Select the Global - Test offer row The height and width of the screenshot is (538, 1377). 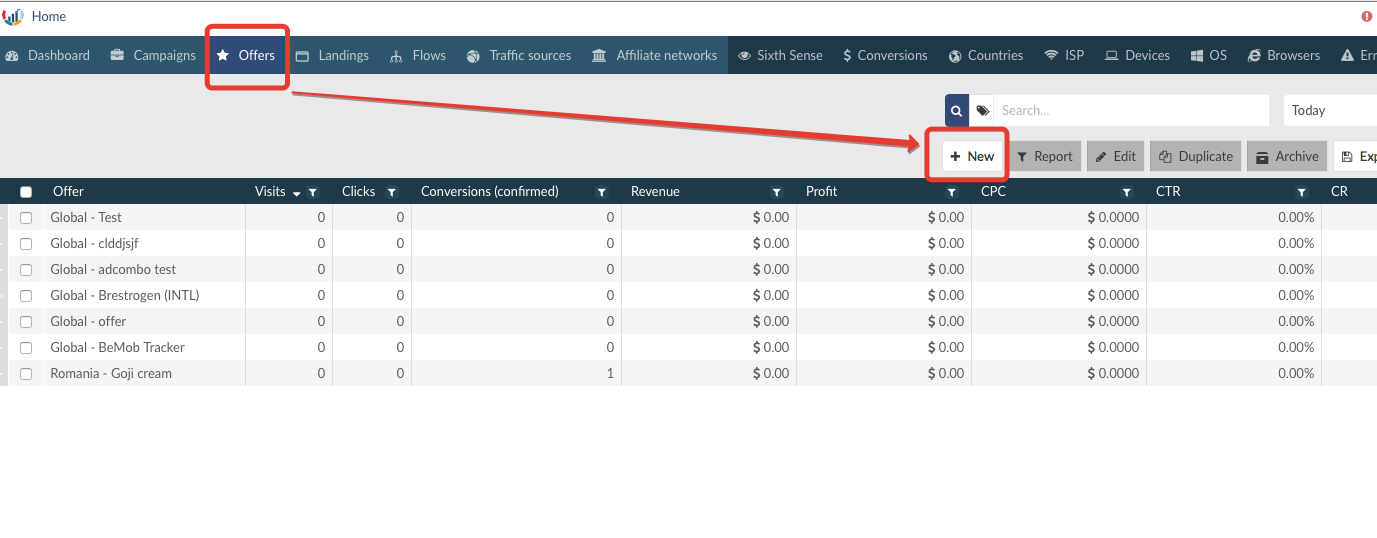86,218
